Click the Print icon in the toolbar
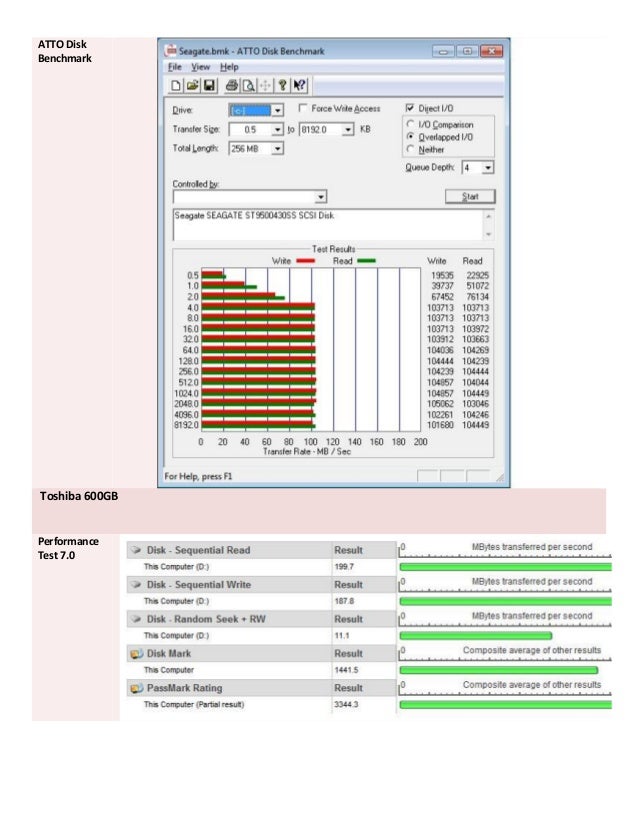 tap(232, 85)
